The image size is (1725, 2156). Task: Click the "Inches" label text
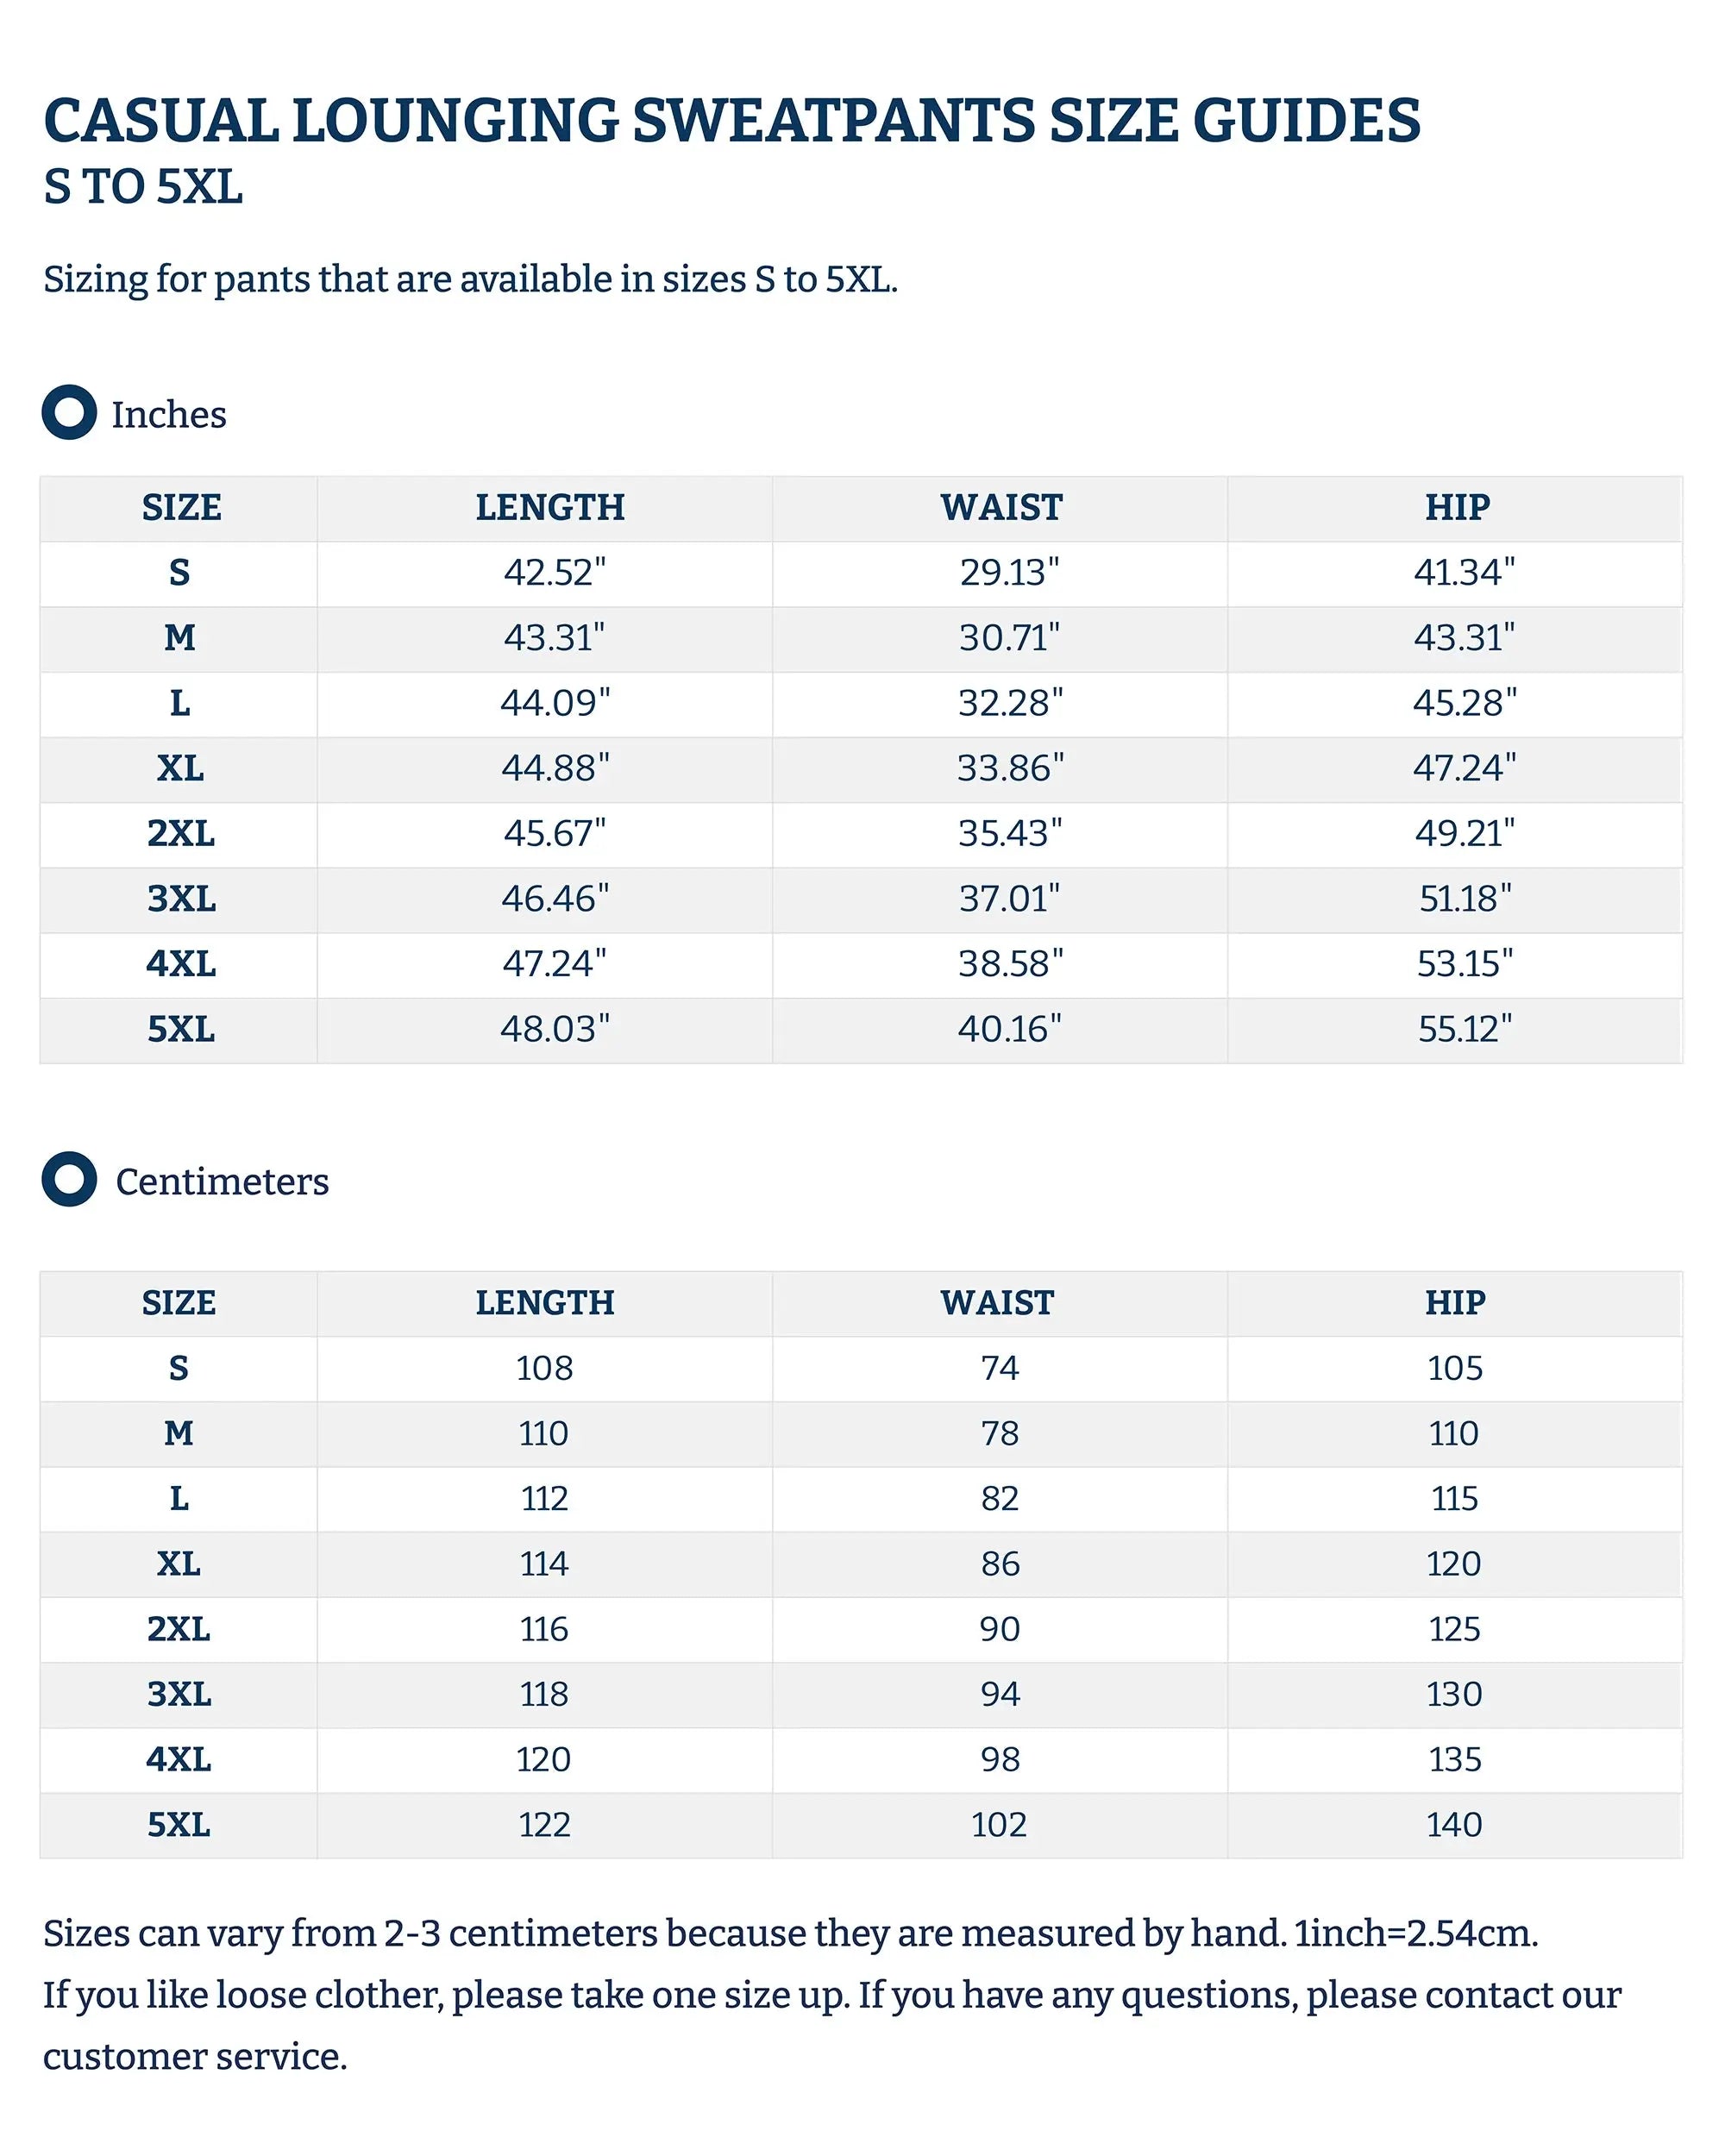169,414
